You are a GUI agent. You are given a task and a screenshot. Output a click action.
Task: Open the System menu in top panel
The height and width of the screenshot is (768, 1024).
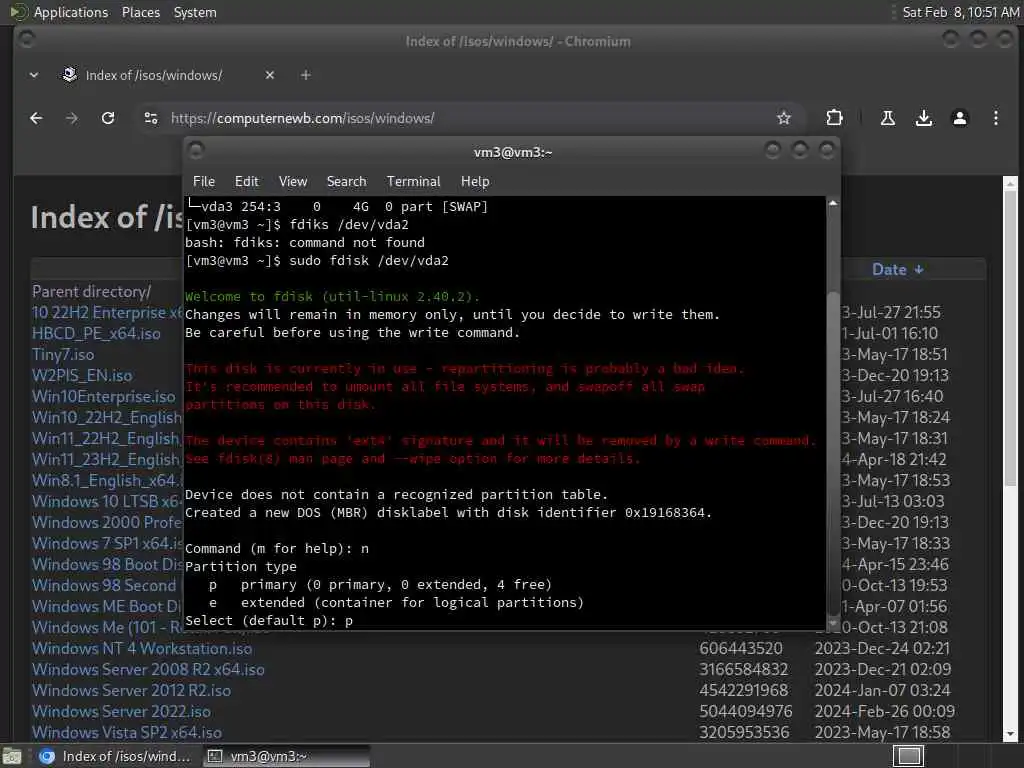[x=195, y=12]
